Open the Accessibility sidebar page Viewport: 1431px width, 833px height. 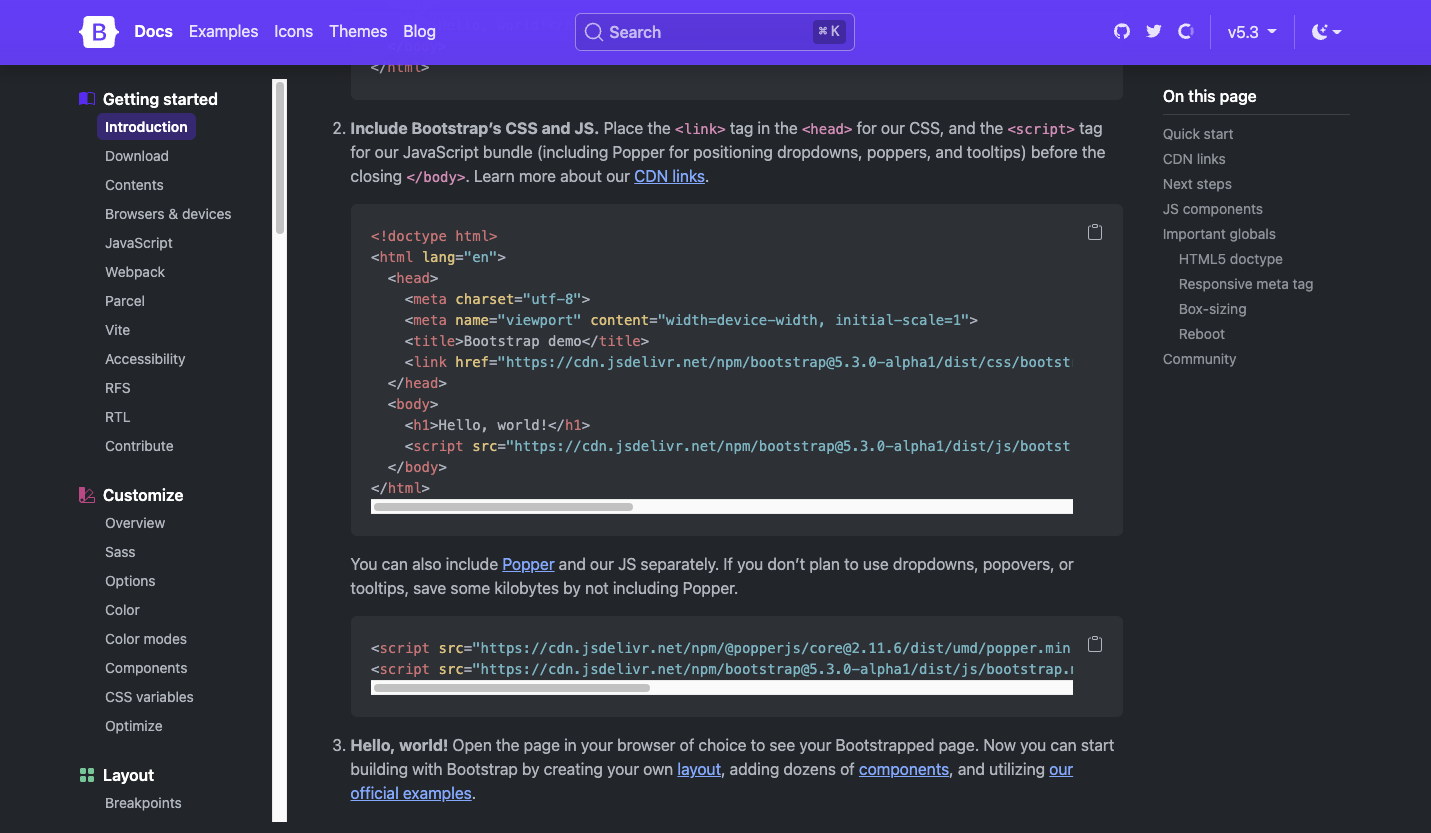pos(145,359)
